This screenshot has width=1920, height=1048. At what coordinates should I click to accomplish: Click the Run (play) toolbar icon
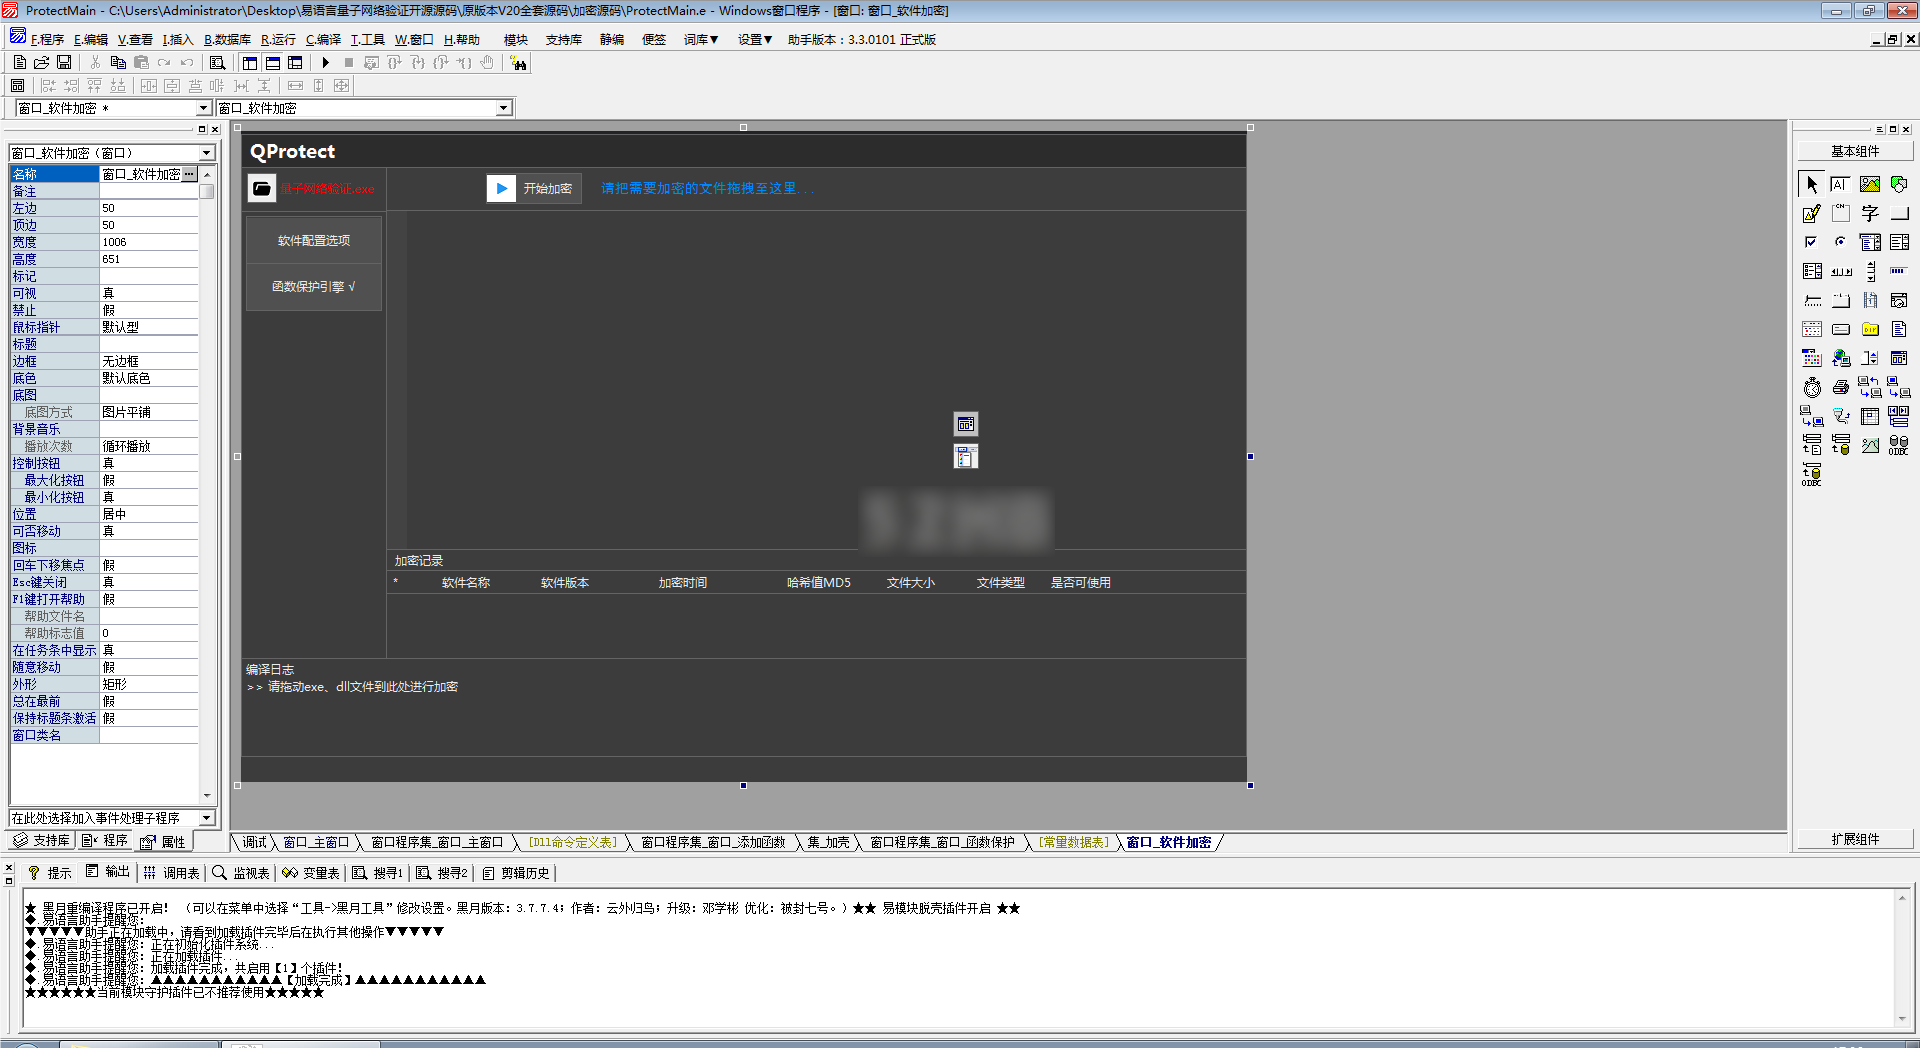click(x=326, y=63)
